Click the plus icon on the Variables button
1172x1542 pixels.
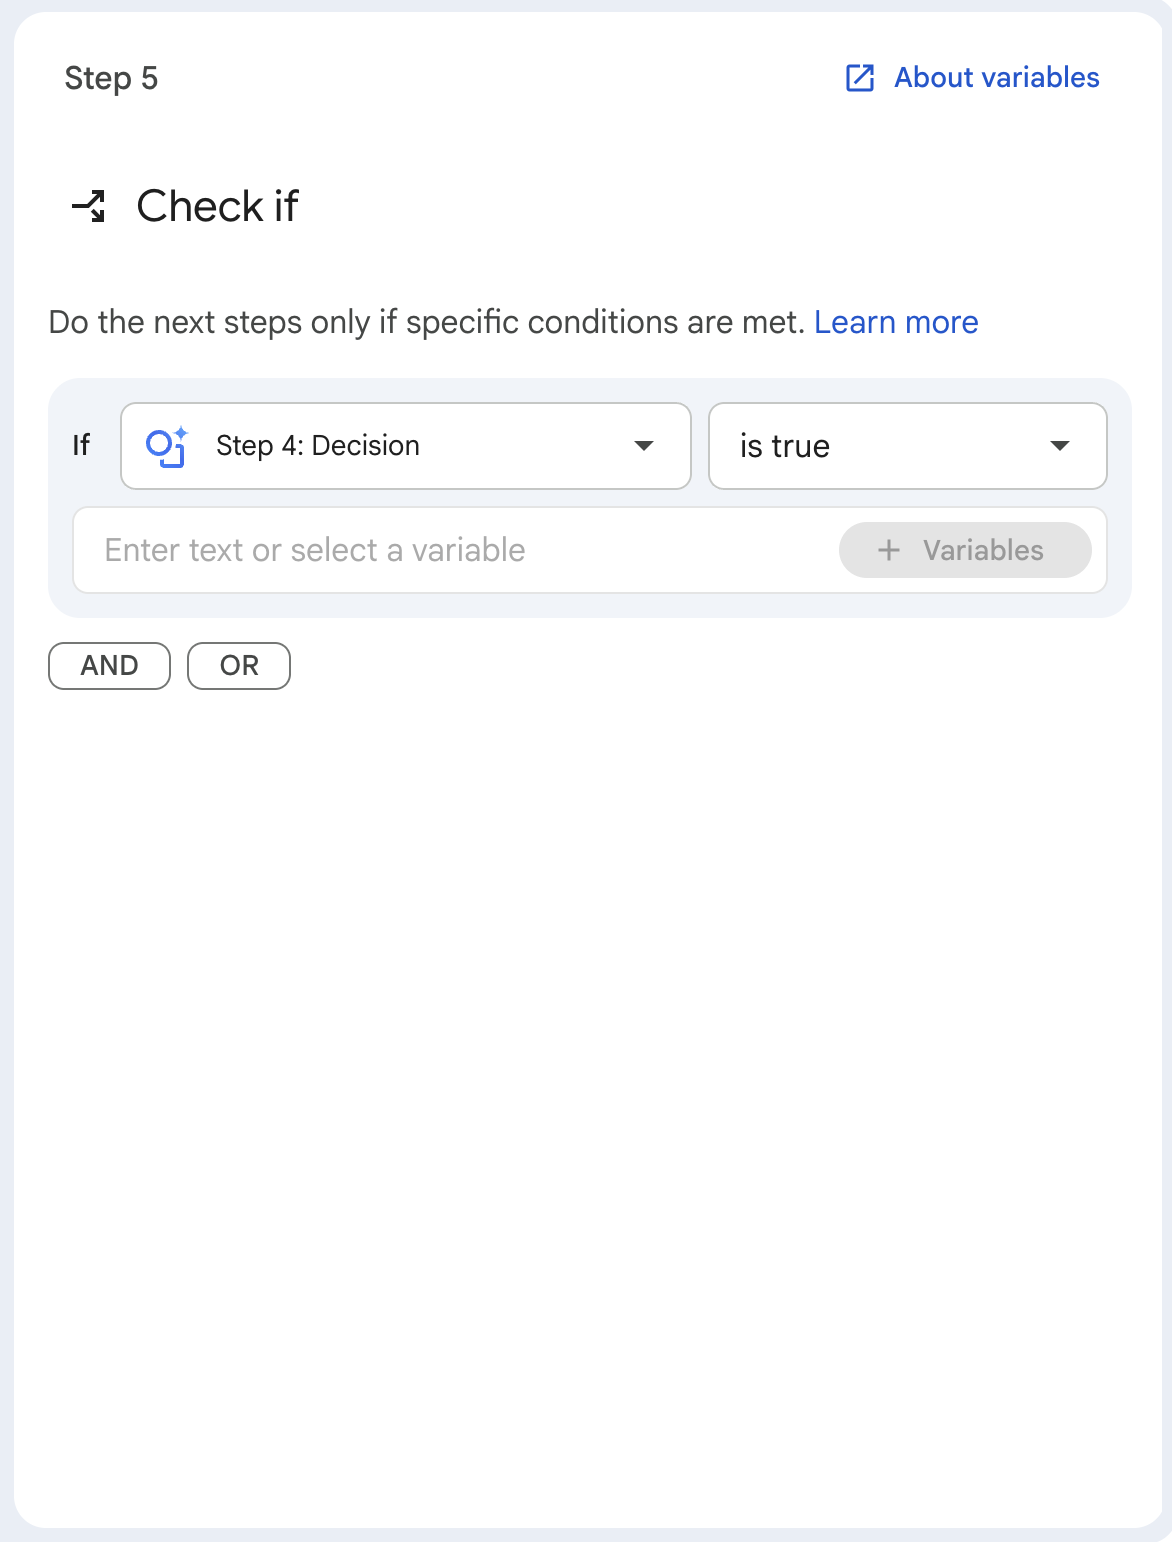tap(889, 550)
